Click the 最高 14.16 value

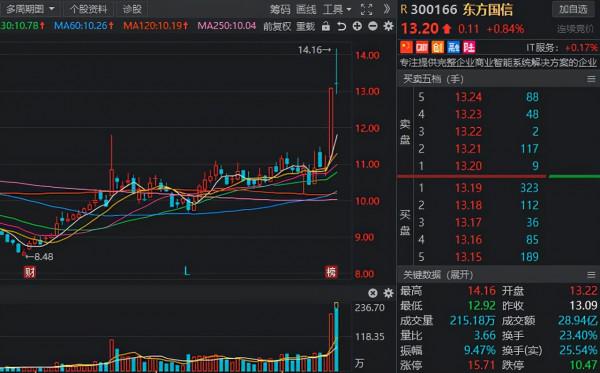(x=482, y=291)
